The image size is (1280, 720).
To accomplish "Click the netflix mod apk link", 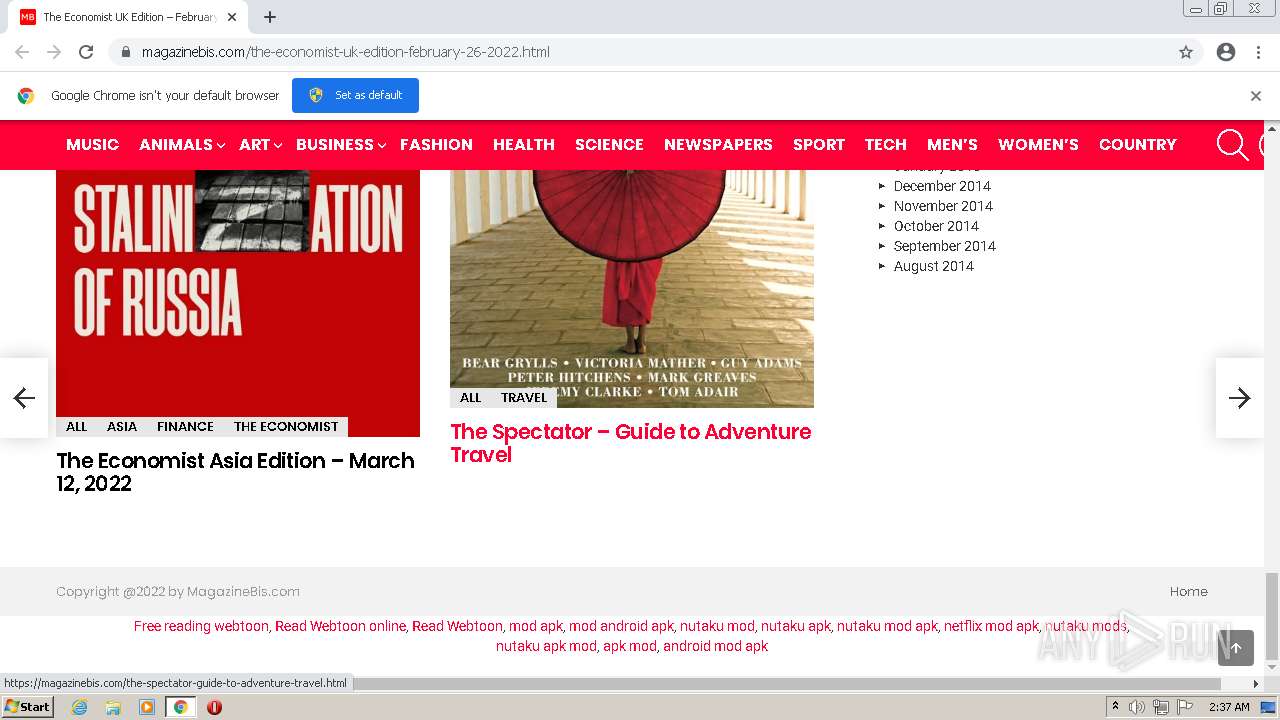I will pyautogui.click(x=991, y=627).
